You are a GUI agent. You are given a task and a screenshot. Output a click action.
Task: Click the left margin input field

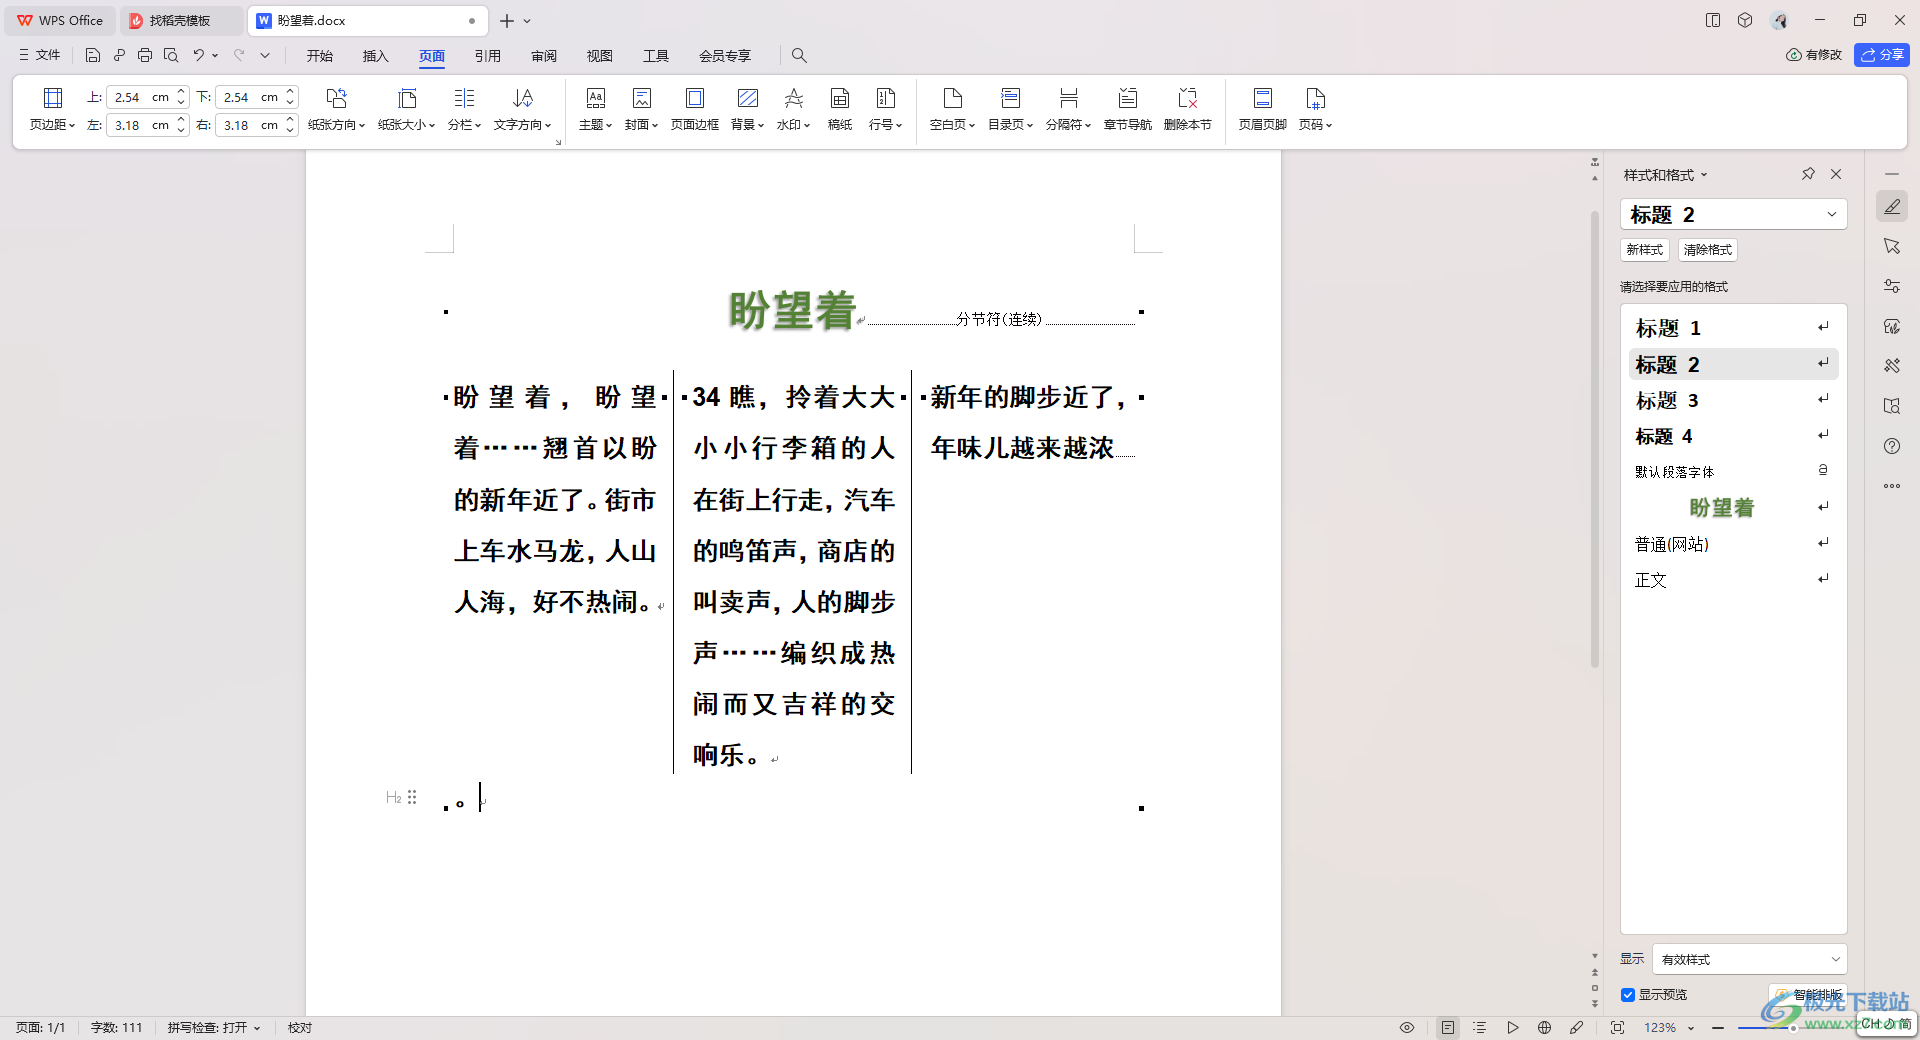coord(139,125)
